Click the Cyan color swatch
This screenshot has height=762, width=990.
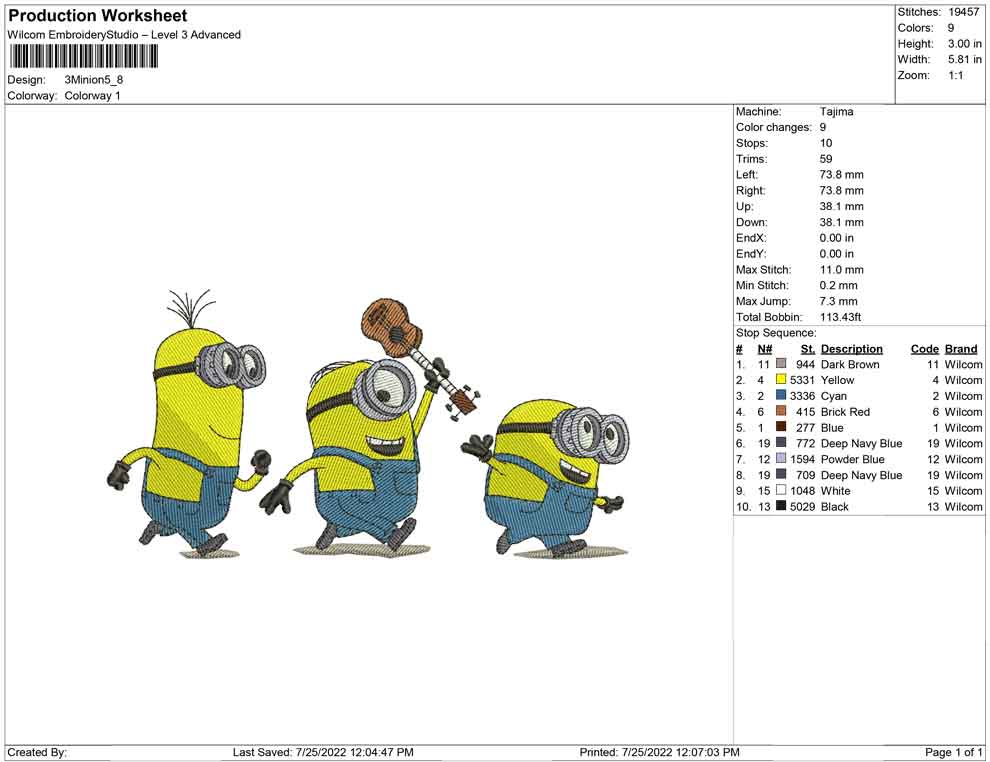coord(781,395)
